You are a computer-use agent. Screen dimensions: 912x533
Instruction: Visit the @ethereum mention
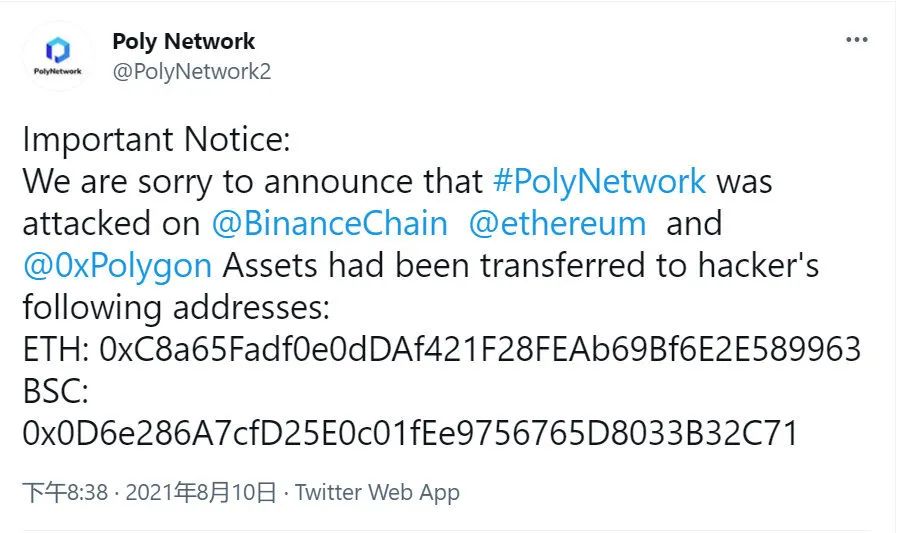point(557,223)
